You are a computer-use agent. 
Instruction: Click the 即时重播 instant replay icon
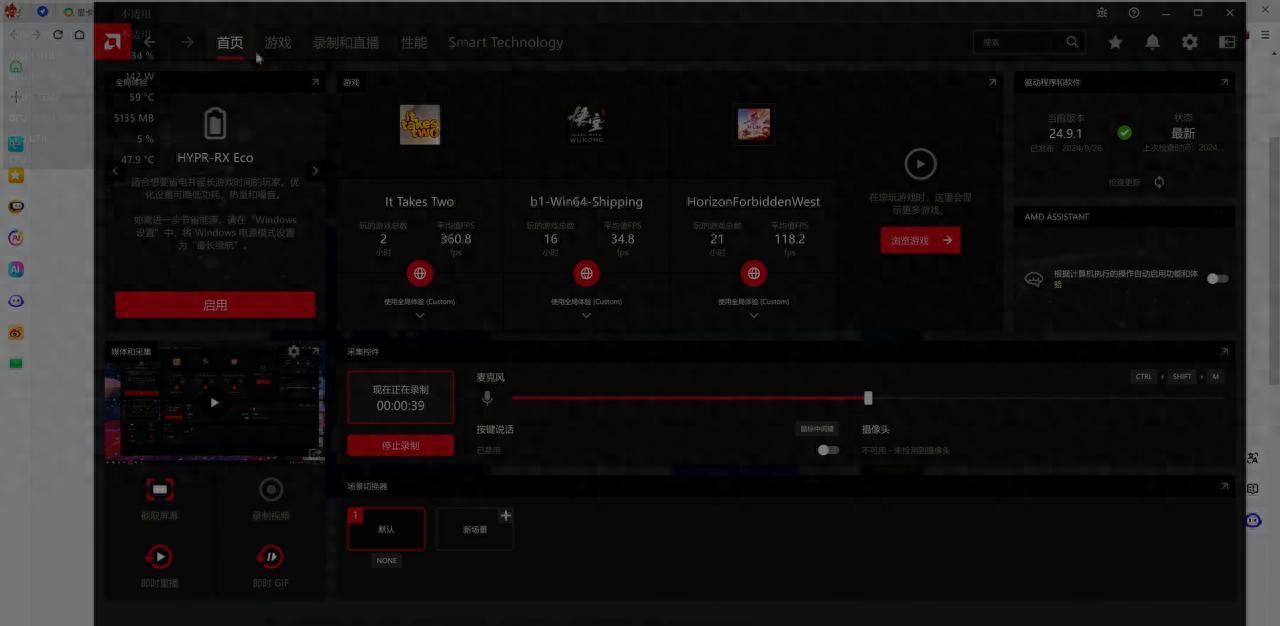[159, 557]
